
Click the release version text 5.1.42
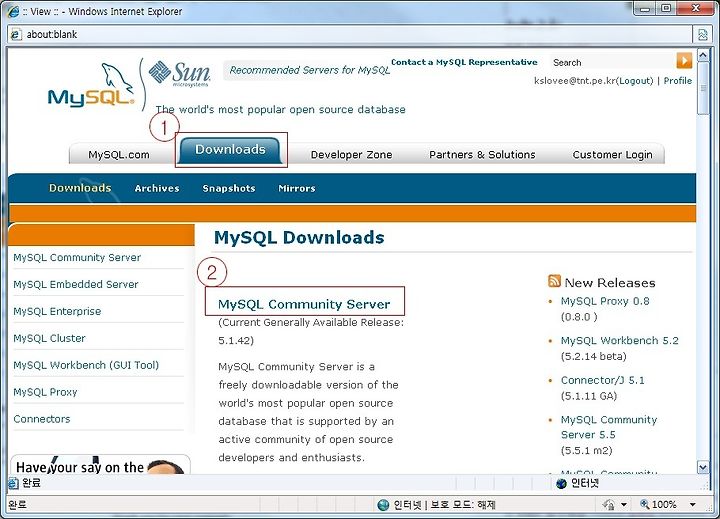coord(236,340)
